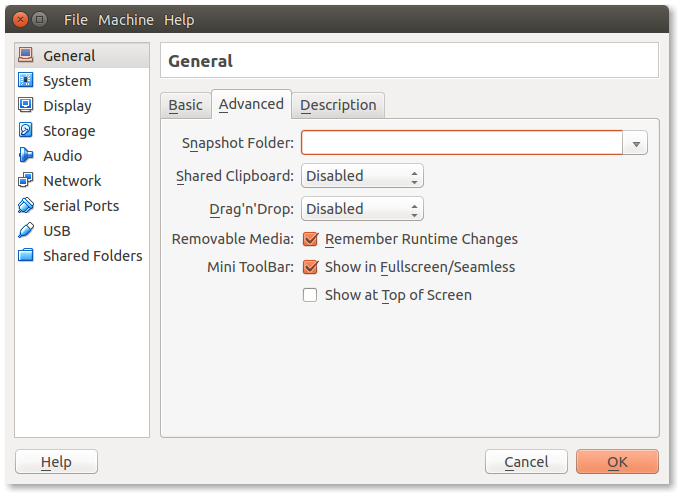Screen dimensions: 678x493
Task: Select the Network adapter icon
Action: point(26,181)
